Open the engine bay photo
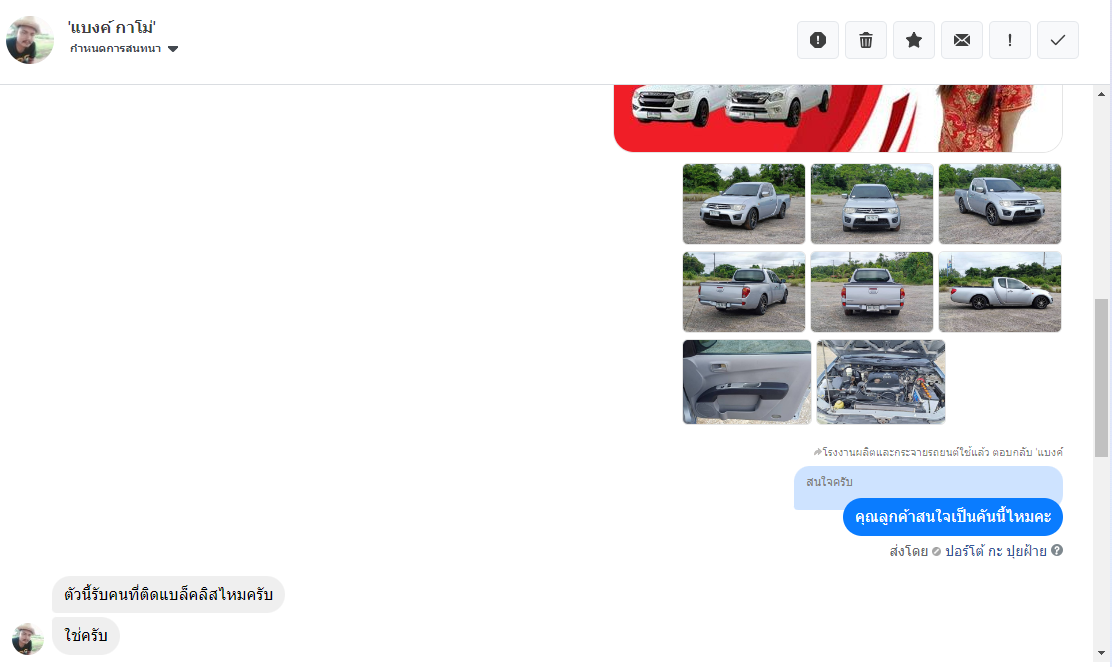The width and height of the screenshot is (1112, 667). [x=881, y=382]
